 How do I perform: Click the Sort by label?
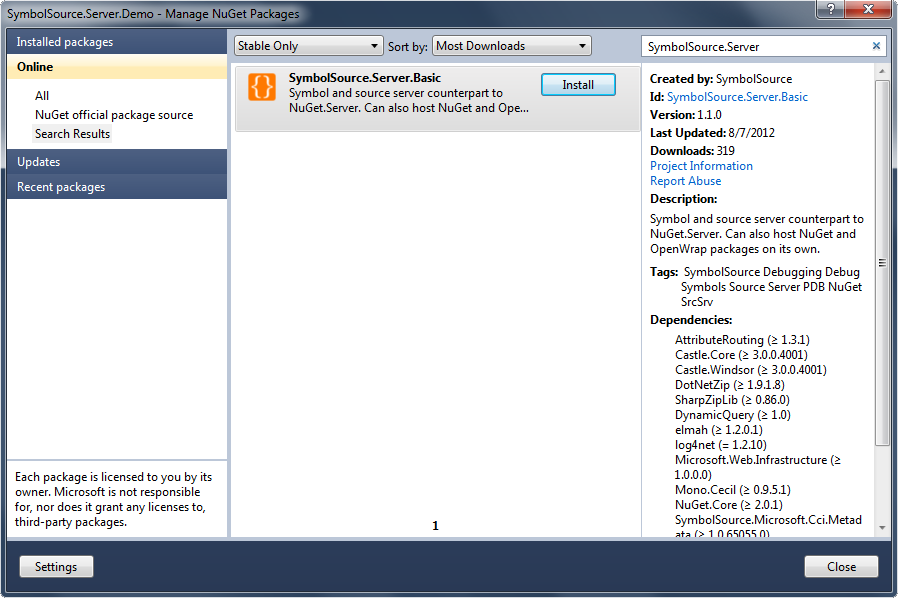(x=407, y=46)
